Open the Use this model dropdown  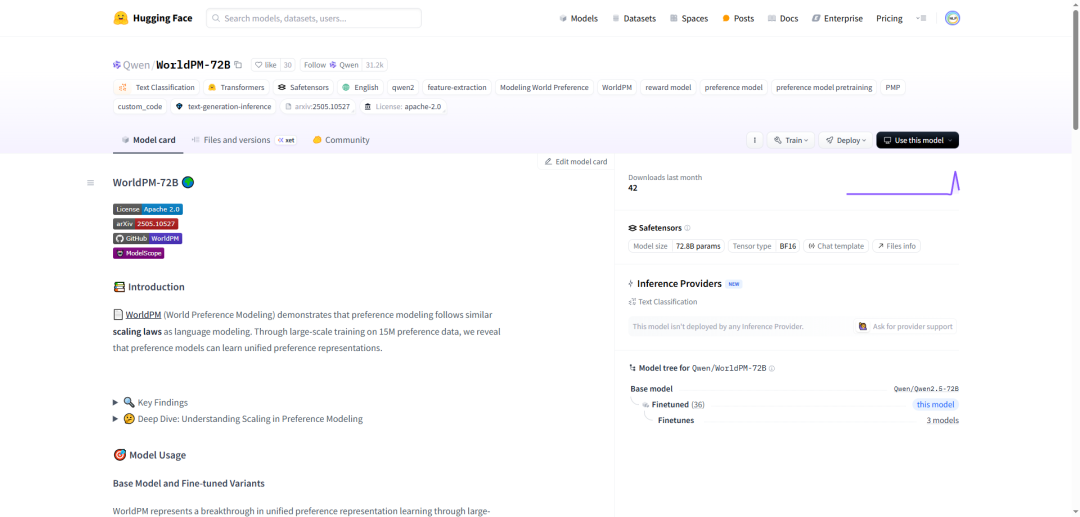click(x=917, y=140)
